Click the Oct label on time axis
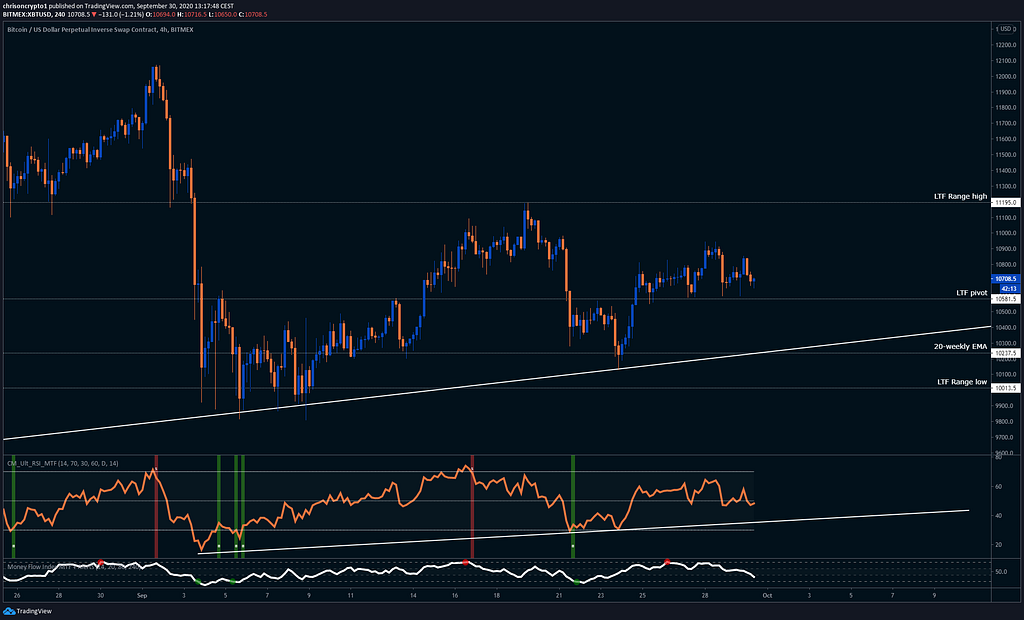This screenshot has height=620, width=1024. [767, 595]
